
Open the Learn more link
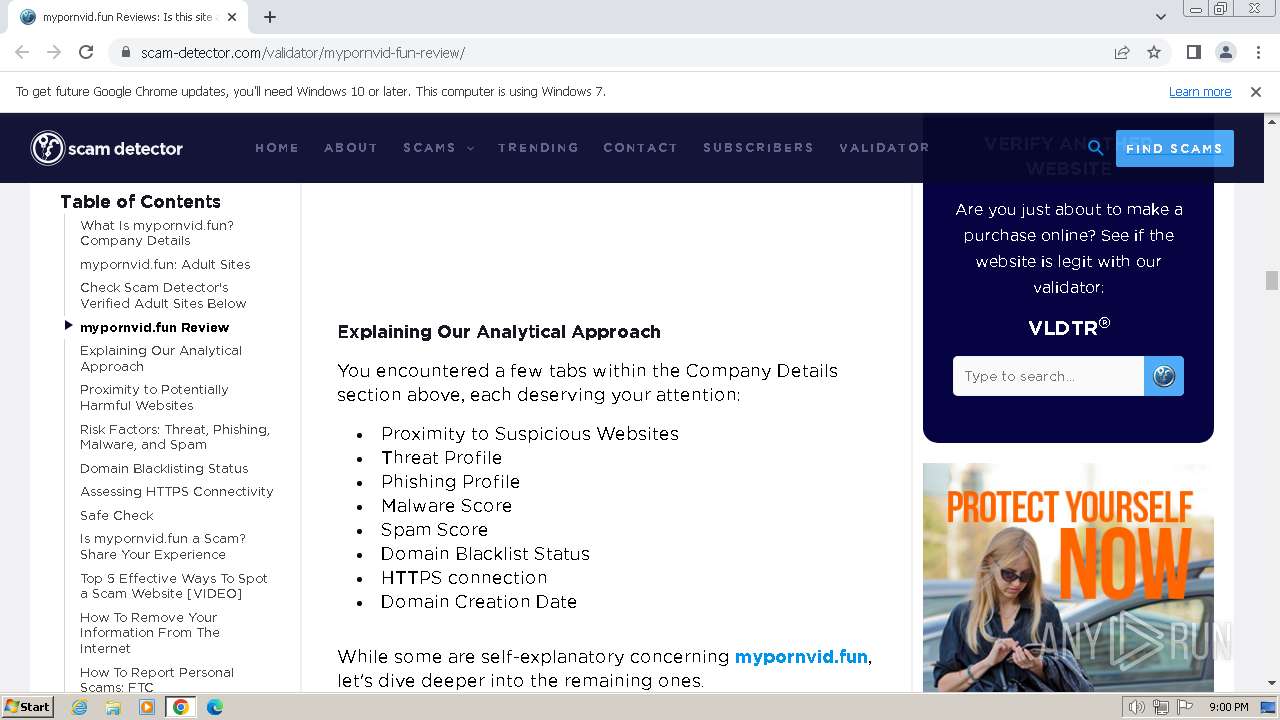1200,91
